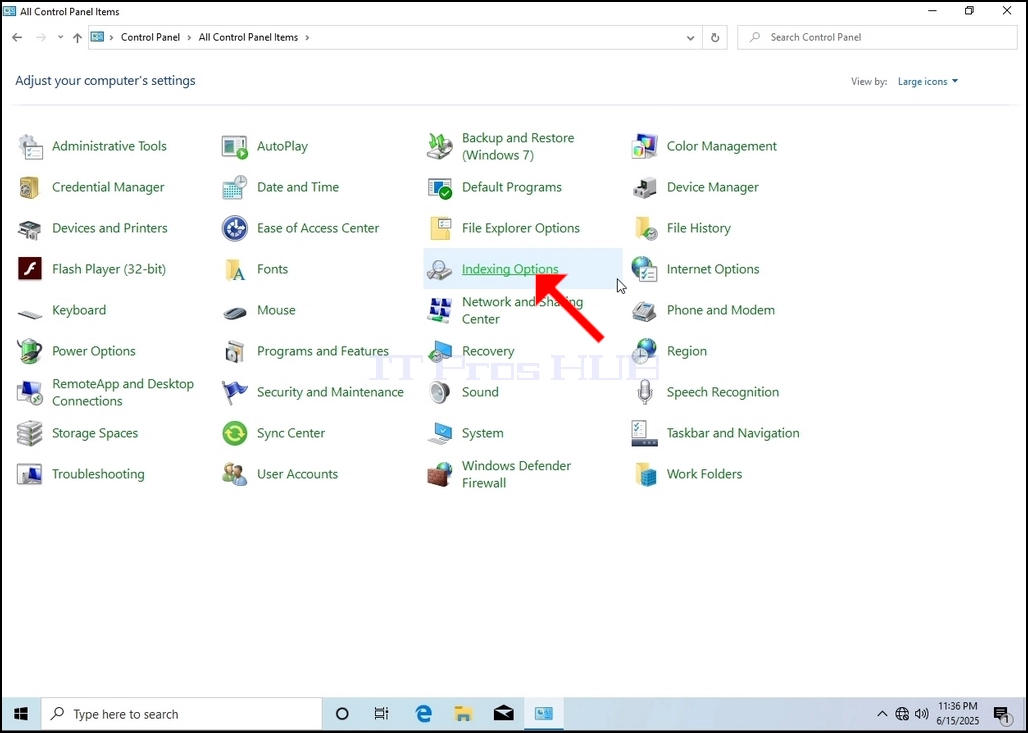Open RemoteApp and Desktop Connections icon
This screenshot has width=1028, height=733.
(x=30, y=392)
